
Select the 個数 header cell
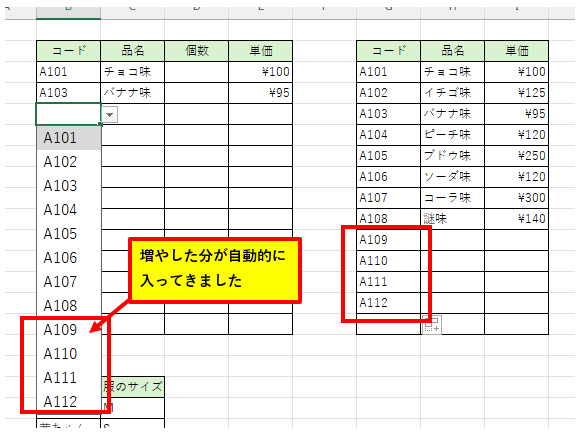point(196,51)
